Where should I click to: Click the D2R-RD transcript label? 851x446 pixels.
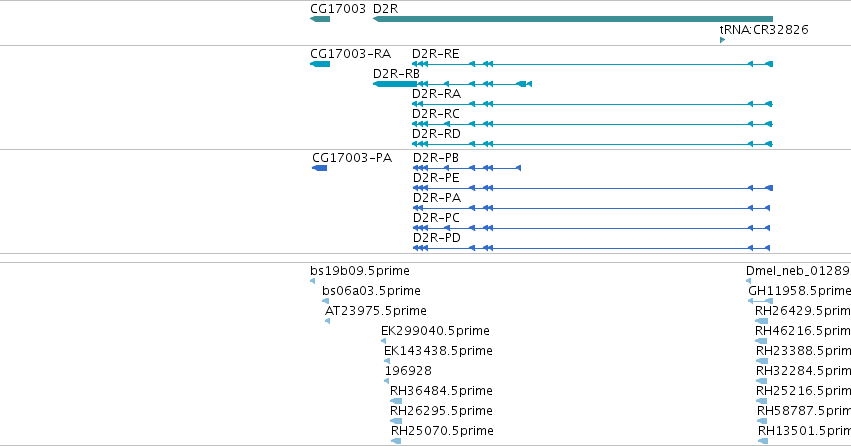point(436,134)
